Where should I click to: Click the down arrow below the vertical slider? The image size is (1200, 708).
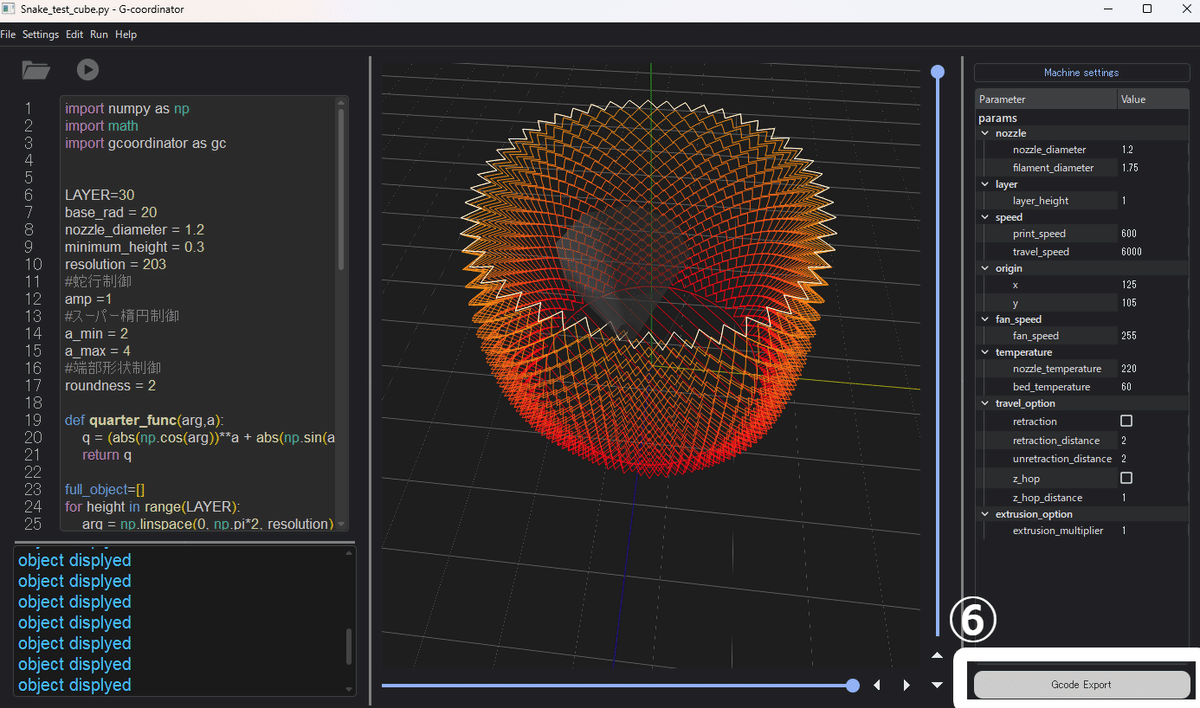coord(937,685)
